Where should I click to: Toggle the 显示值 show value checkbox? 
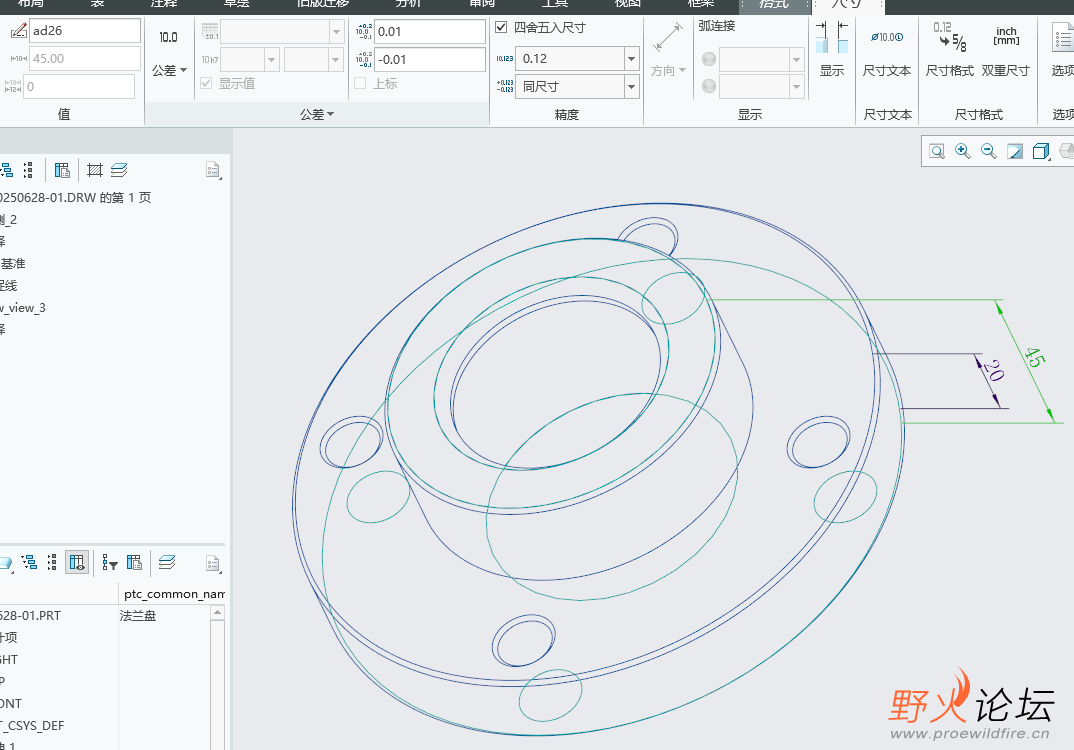206,83
